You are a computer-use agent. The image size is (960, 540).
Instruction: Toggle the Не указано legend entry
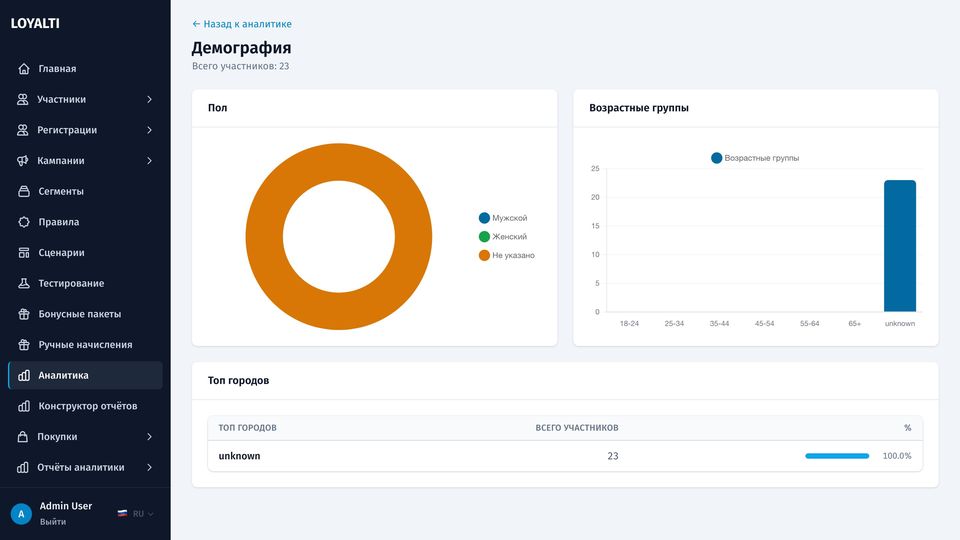coord(506,255)
